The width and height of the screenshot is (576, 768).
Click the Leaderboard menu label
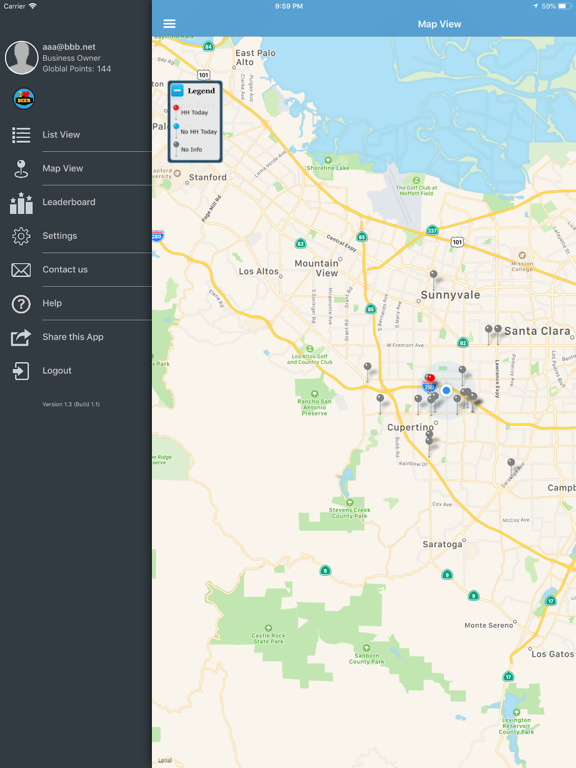(69, 202)
